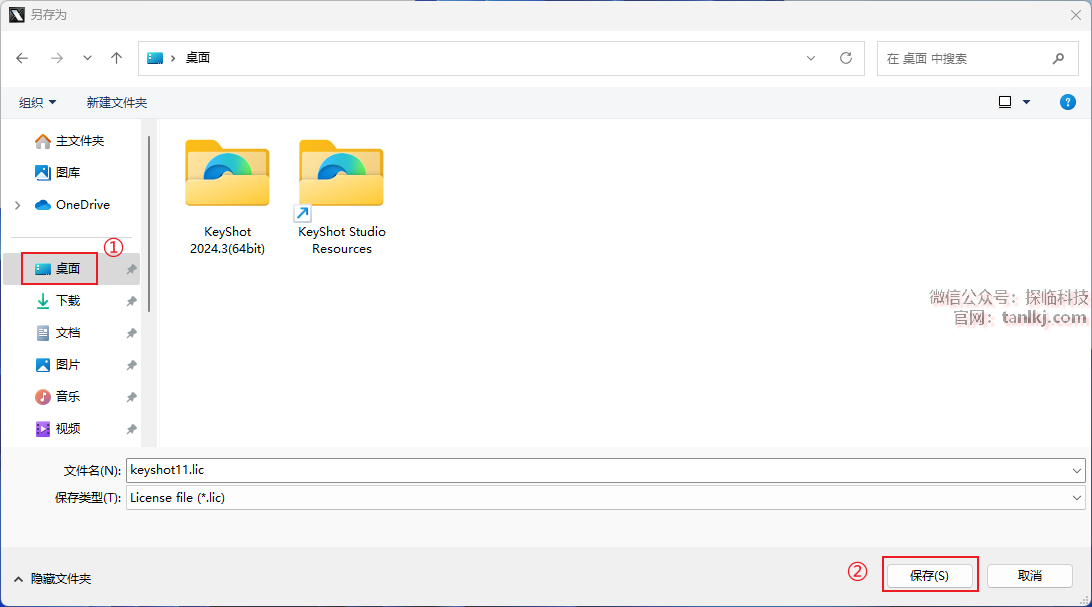The width and height of the screenshot is (1092, 607).
Task: Click the pin icon beside 音乐
Action: (131, 397)
